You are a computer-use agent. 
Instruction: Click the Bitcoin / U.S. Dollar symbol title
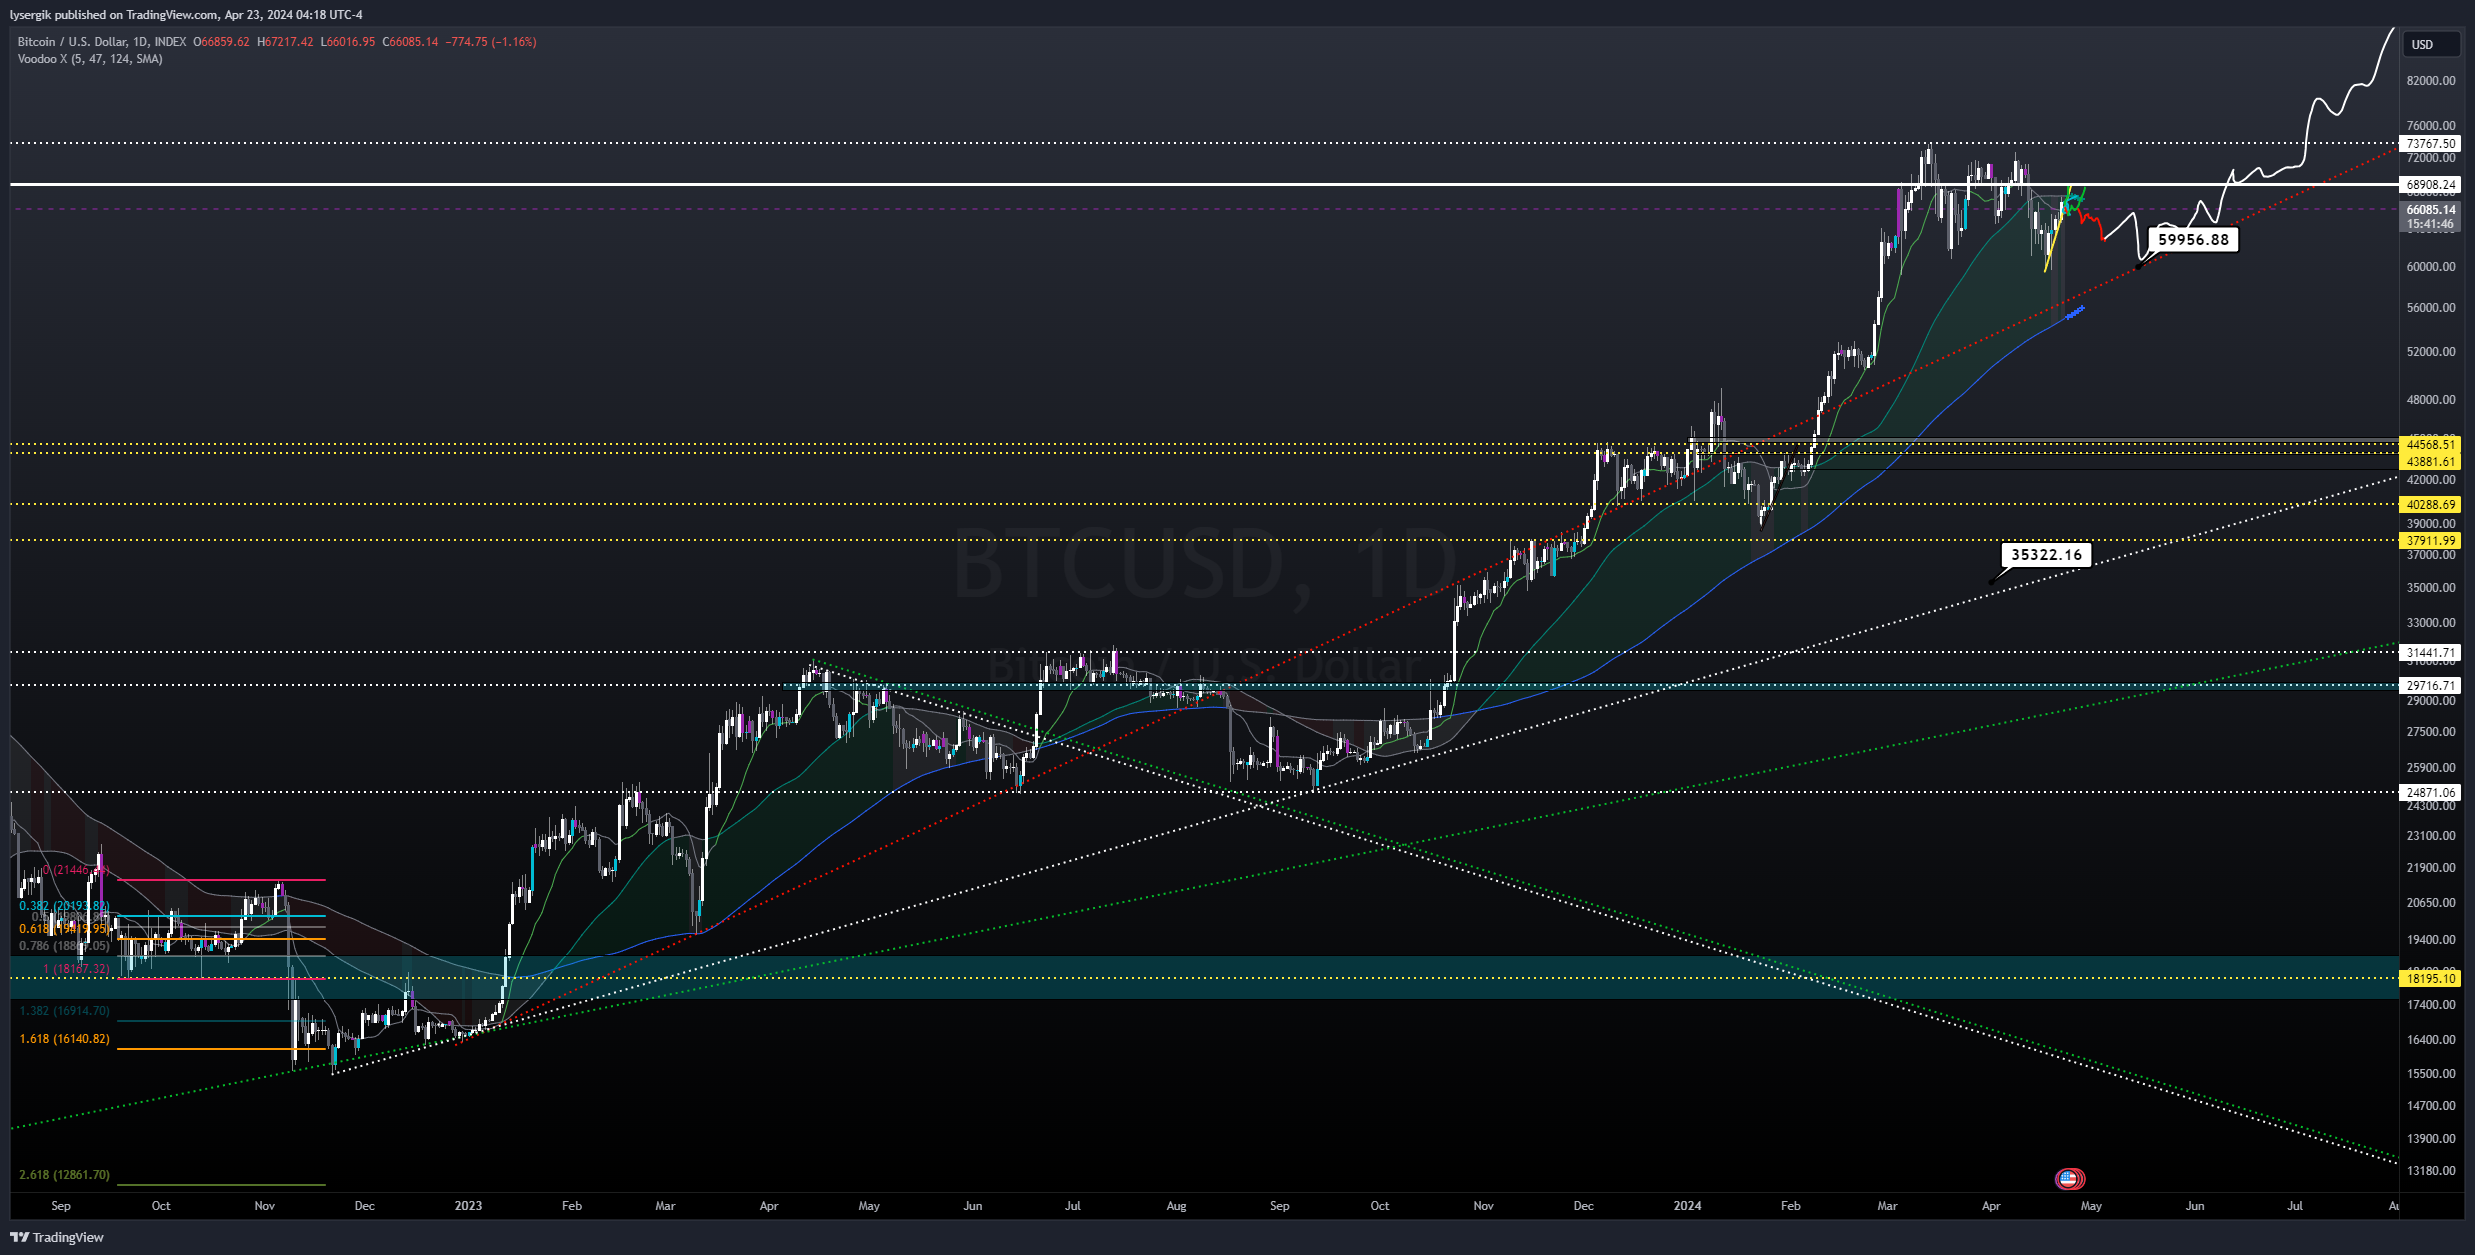point(102,42)
